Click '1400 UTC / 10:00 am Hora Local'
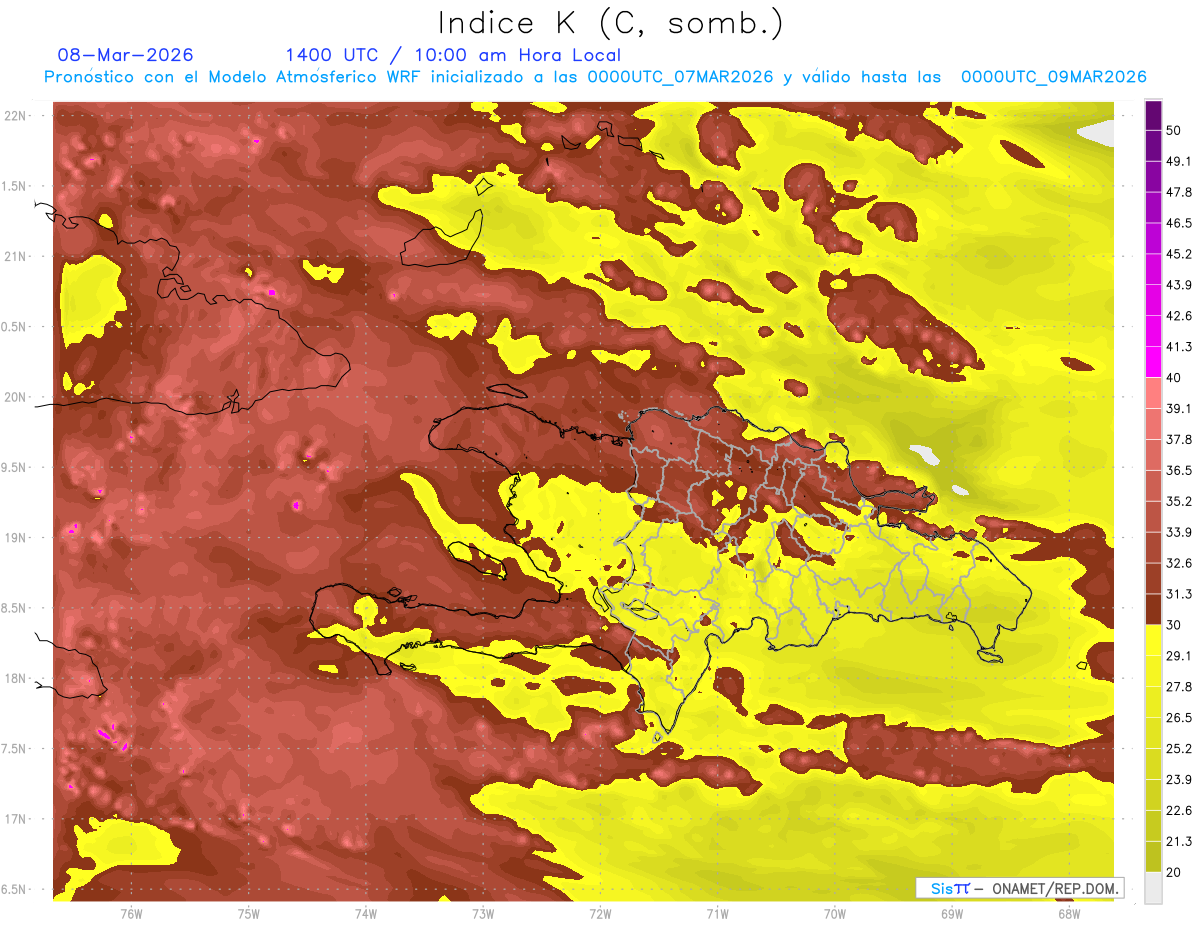1200x927 pixels. pyautogui.click(x=453, y=55)
